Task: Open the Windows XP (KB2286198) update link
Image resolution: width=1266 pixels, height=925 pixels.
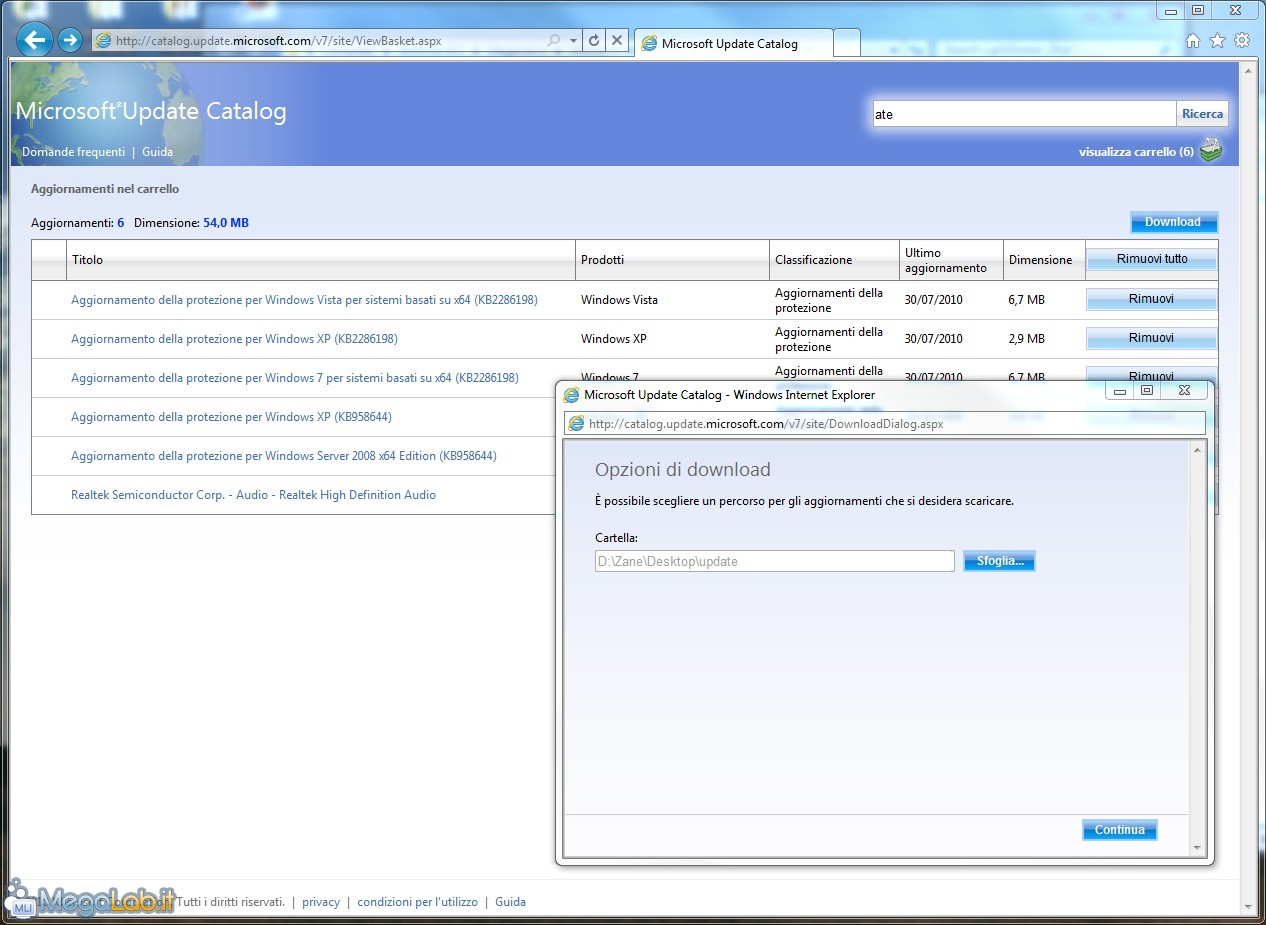Action: coord(234,339)
